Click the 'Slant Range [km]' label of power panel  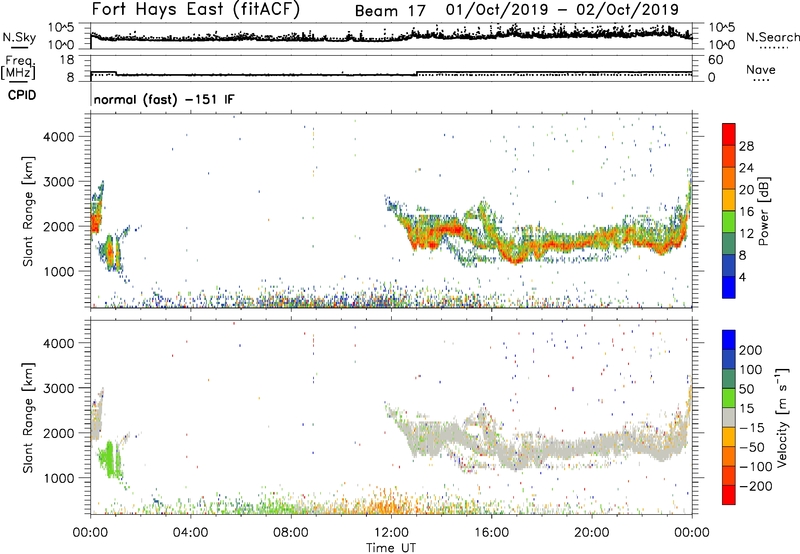28,211
